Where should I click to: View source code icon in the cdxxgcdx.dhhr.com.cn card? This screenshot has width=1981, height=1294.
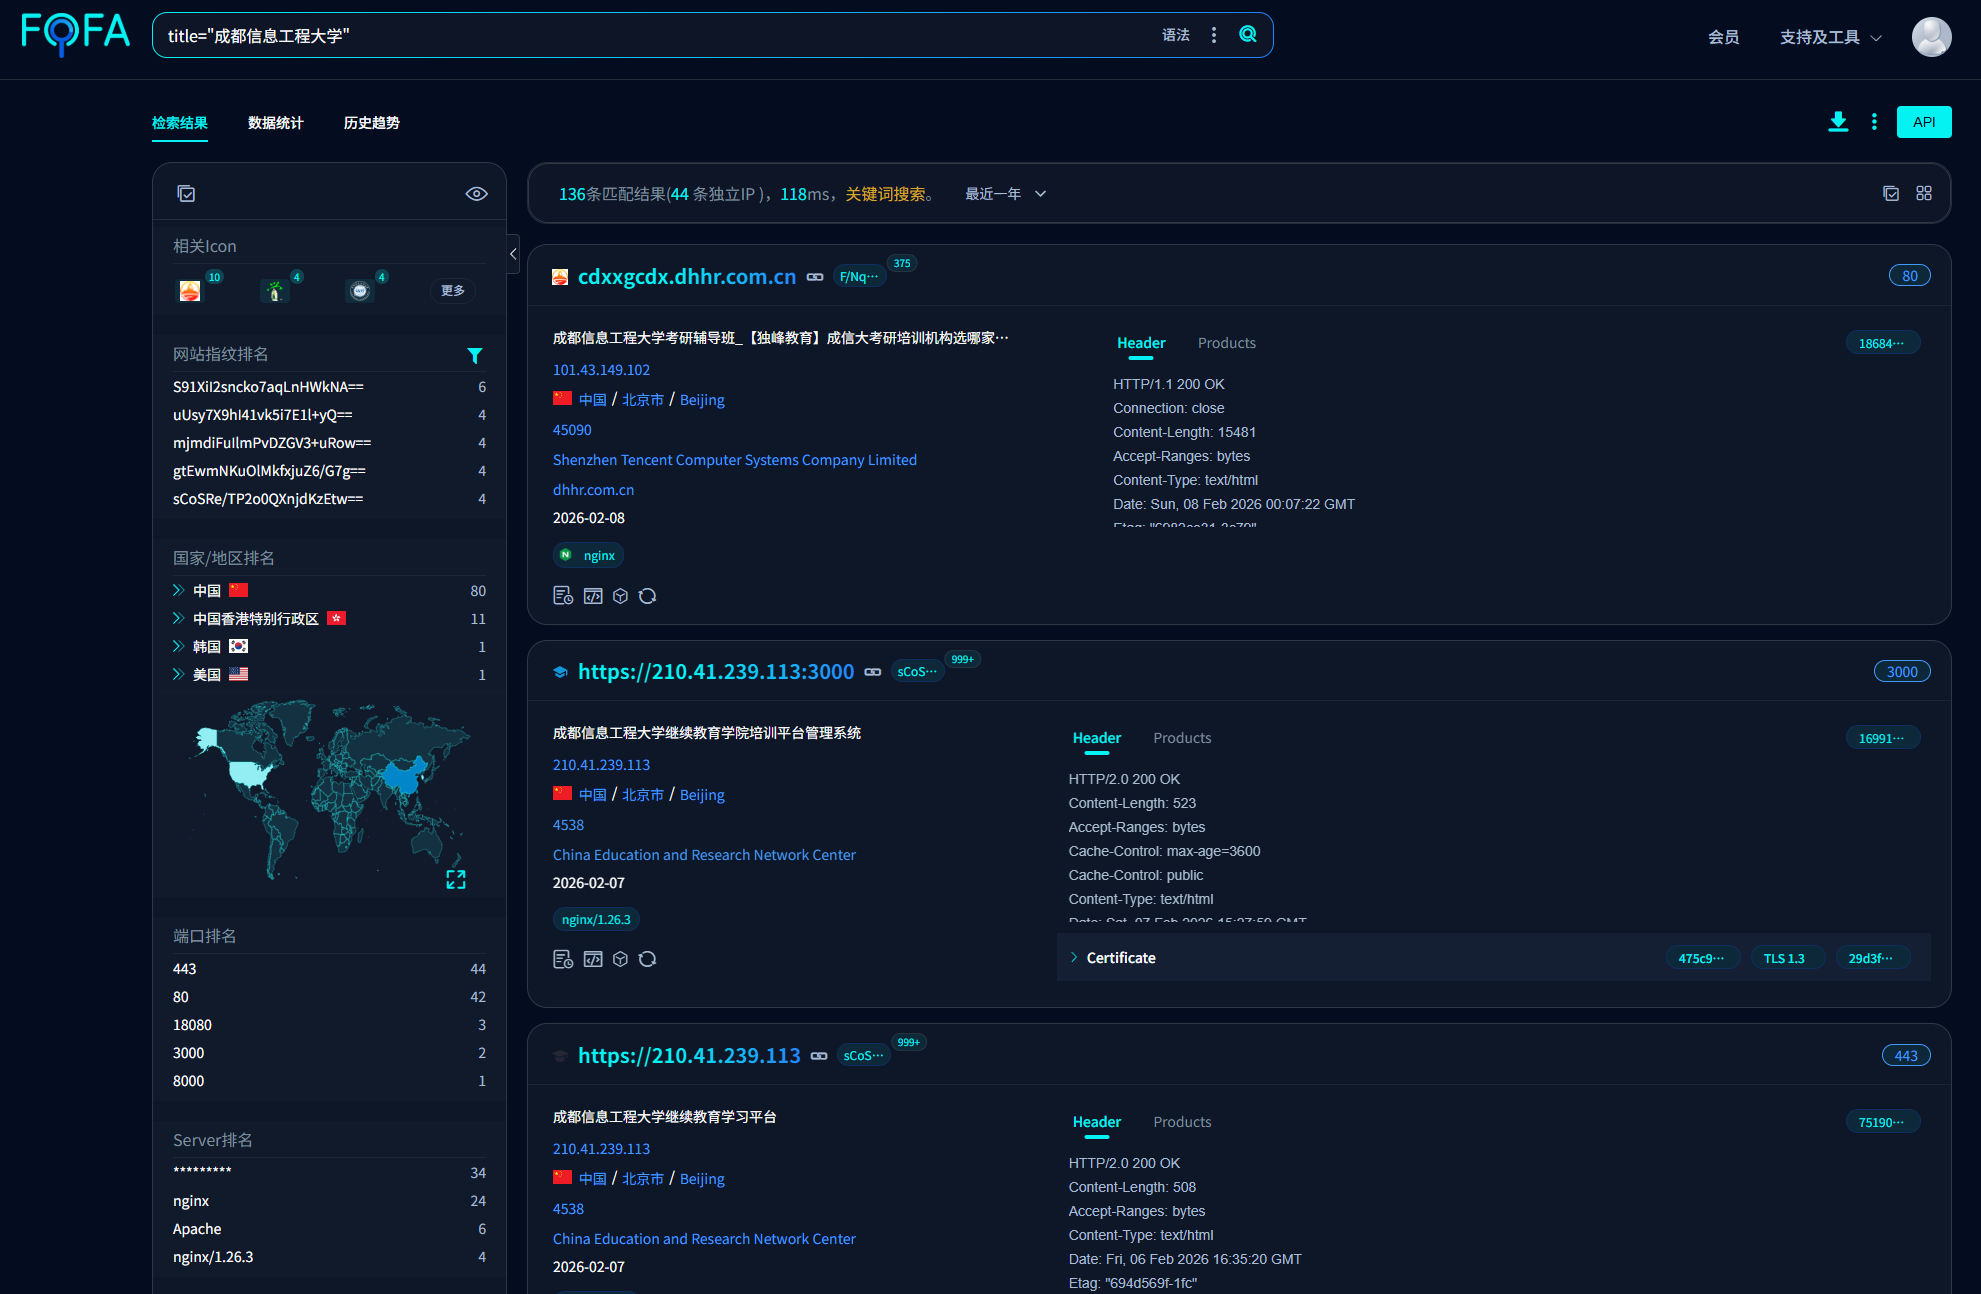click(x=593, y=596)
